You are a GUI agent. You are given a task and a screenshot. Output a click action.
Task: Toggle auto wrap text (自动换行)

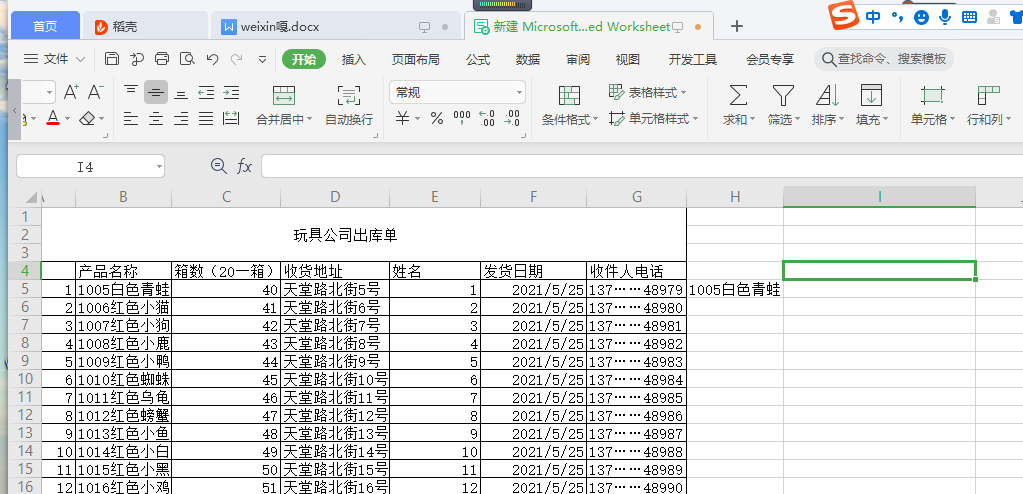[x=349, y=106]
